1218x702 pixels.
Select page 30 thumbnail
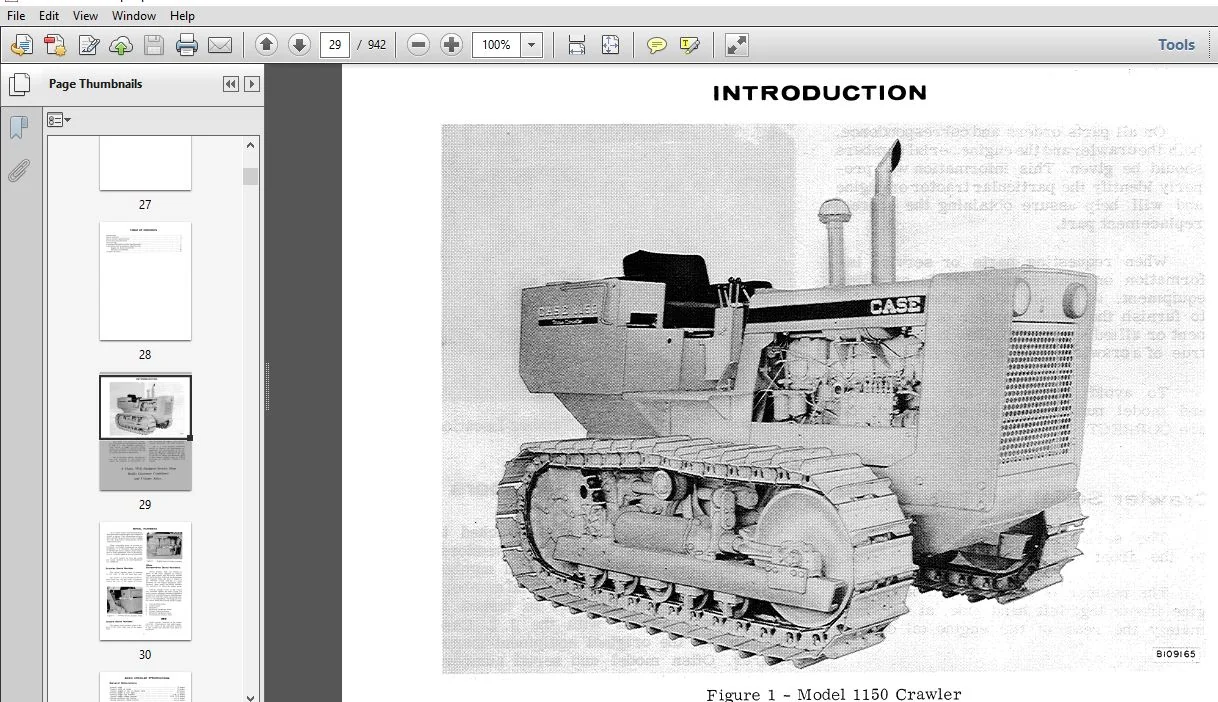(145, 581)
